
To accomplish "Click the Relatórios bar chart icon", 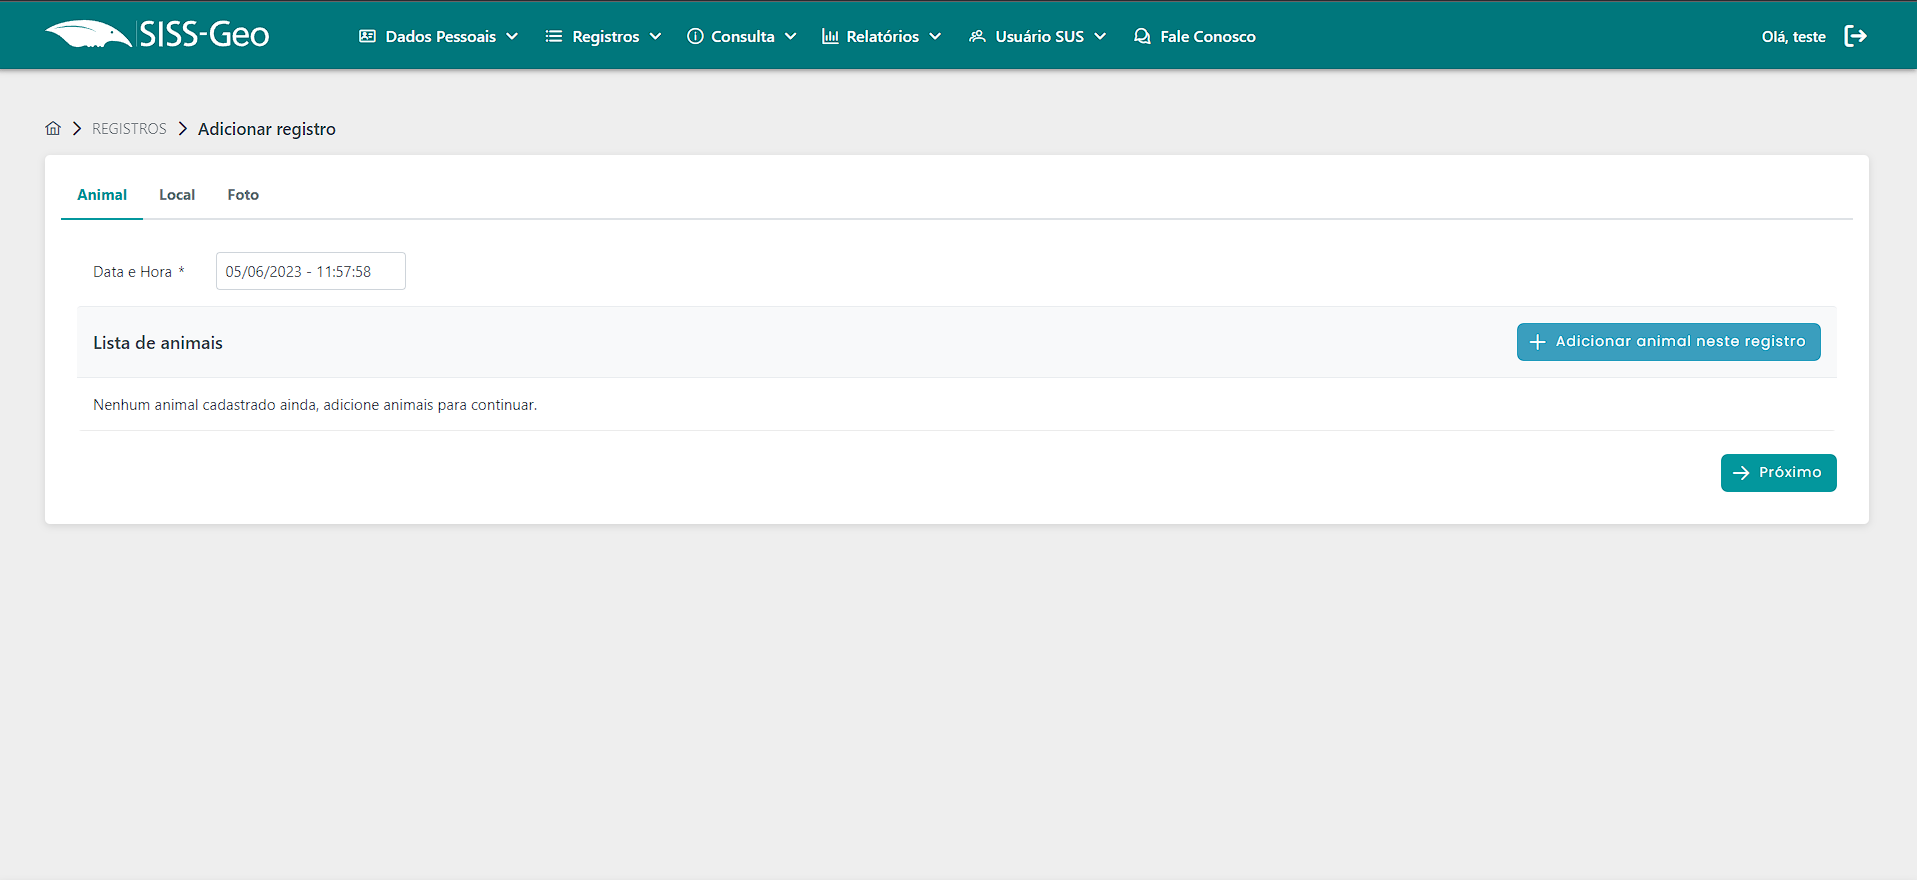I will [830, 36].
